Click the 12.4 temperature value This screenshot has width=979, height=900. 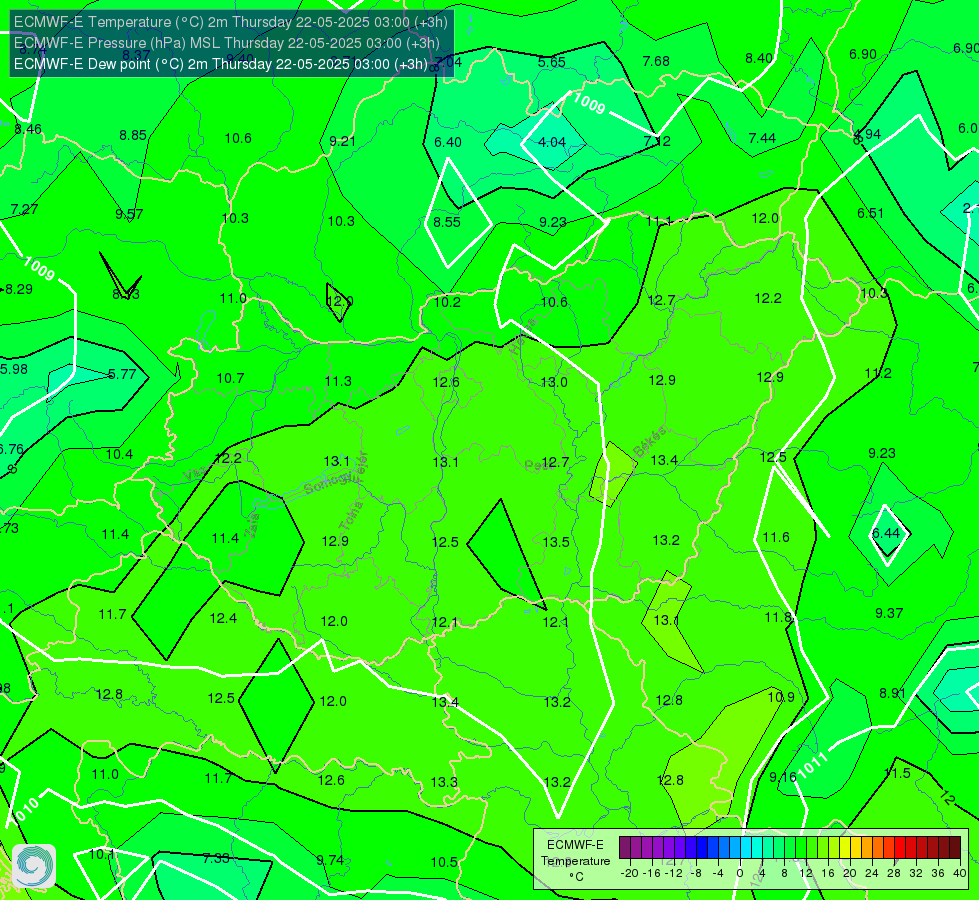pos(223,618)
